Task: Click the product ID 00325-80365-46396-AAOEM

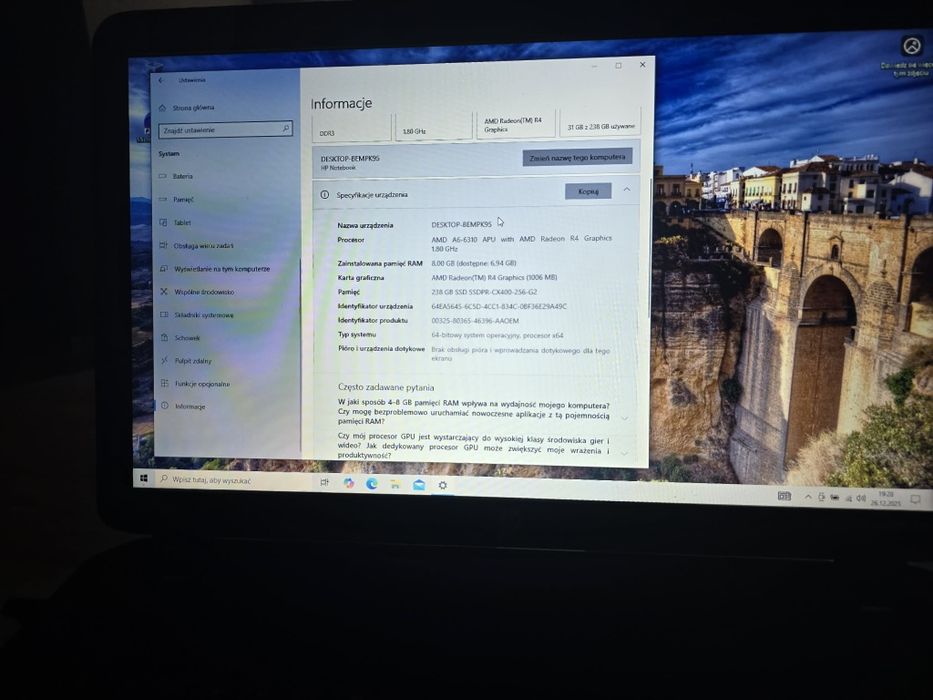Action: tap(475, 321)
